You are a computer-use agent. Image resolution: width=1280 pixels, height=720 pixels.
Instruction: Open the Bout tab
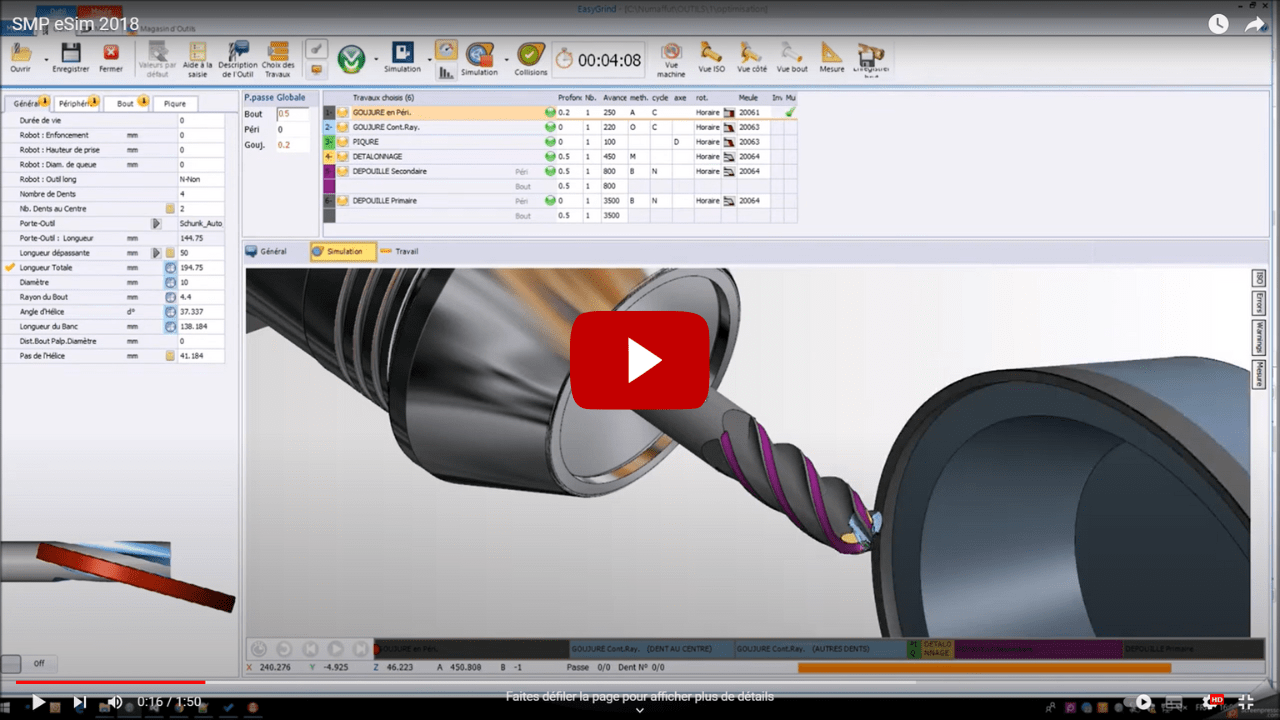[x=127, y=103]
